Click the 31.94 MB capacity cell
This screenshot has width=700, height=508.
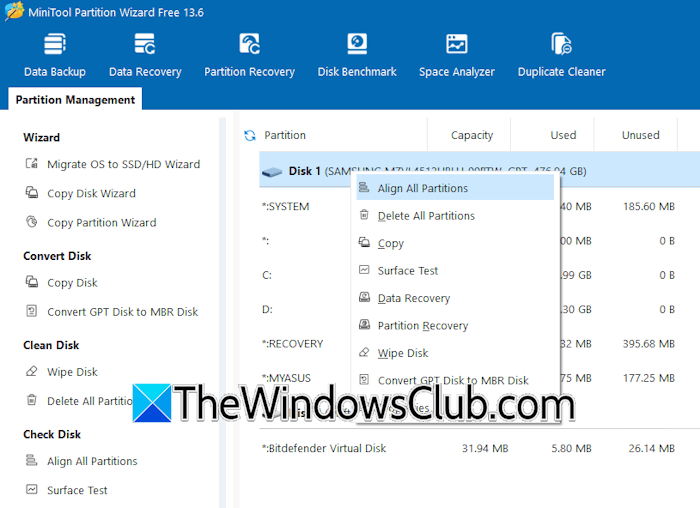click(485, 448)
